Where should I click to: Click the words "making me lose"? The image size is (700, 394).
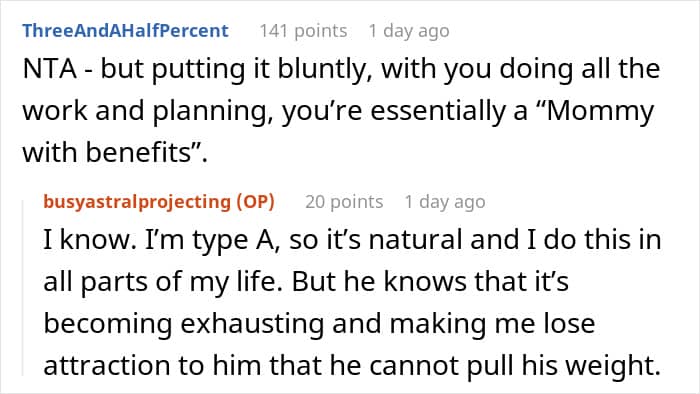pos(492,324)
